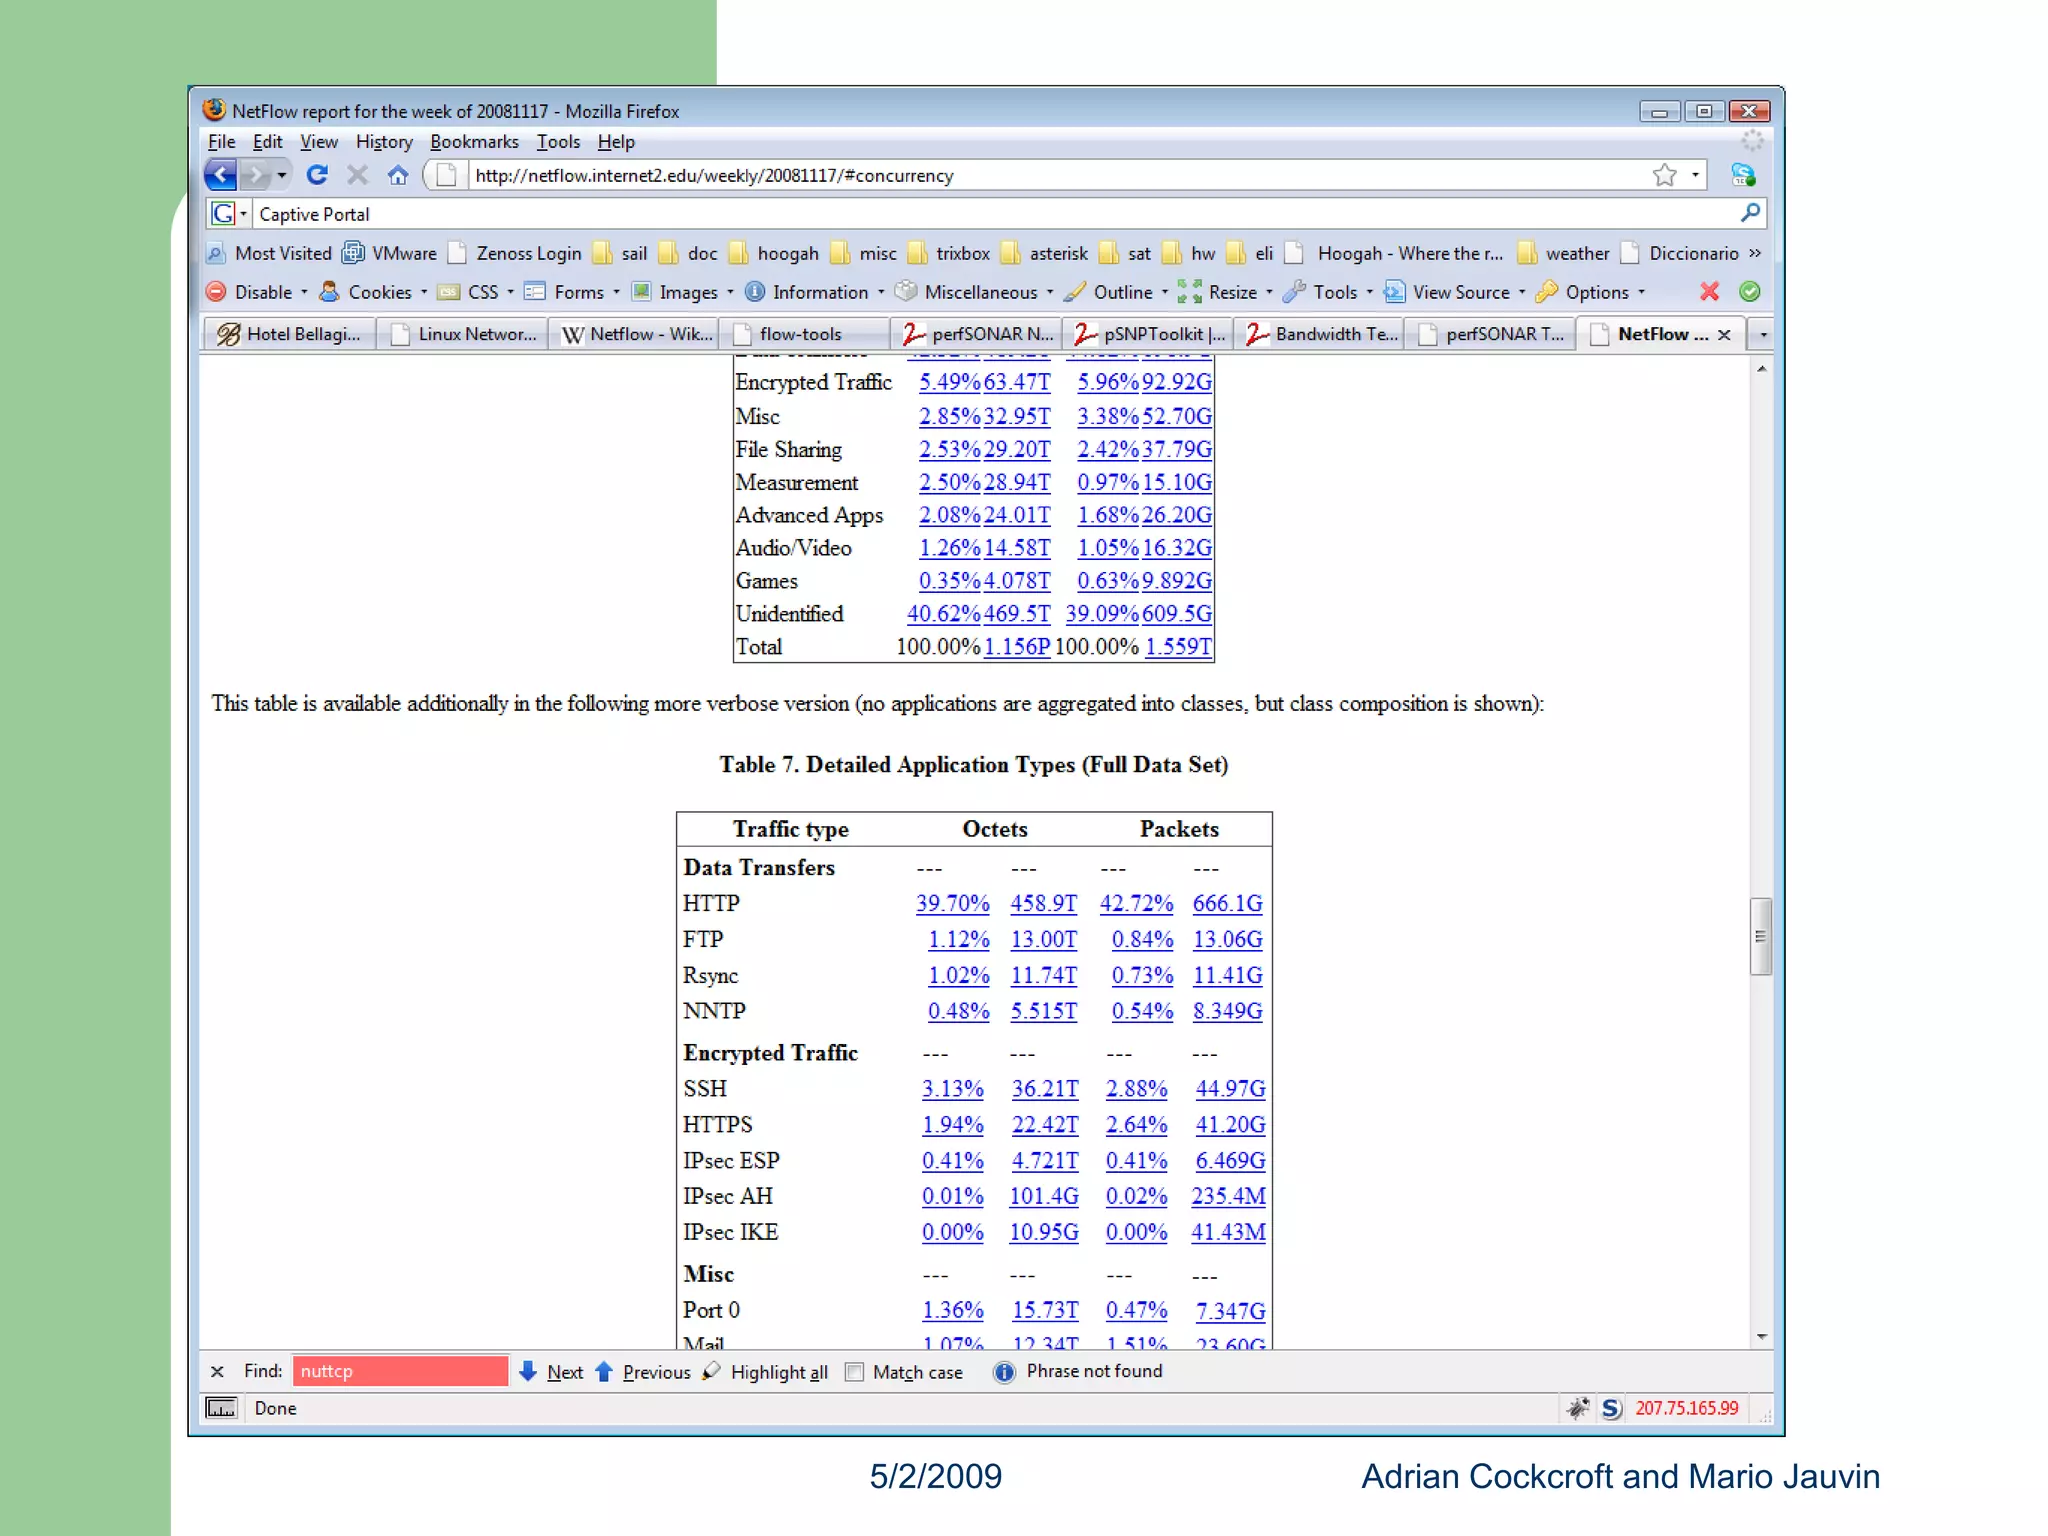Viewport: 2048px width, 1536px height.
Task: Open the File menu
Action: click(x=221, y=141)
